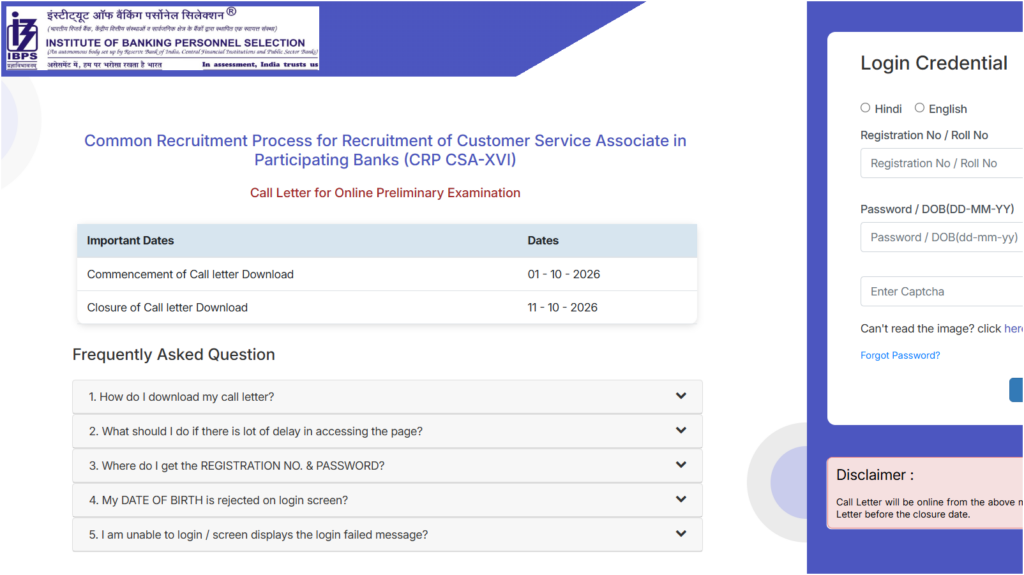Click the Registration No / Roll No field
The image size is (1024, 575).
(x=942, y=163)
